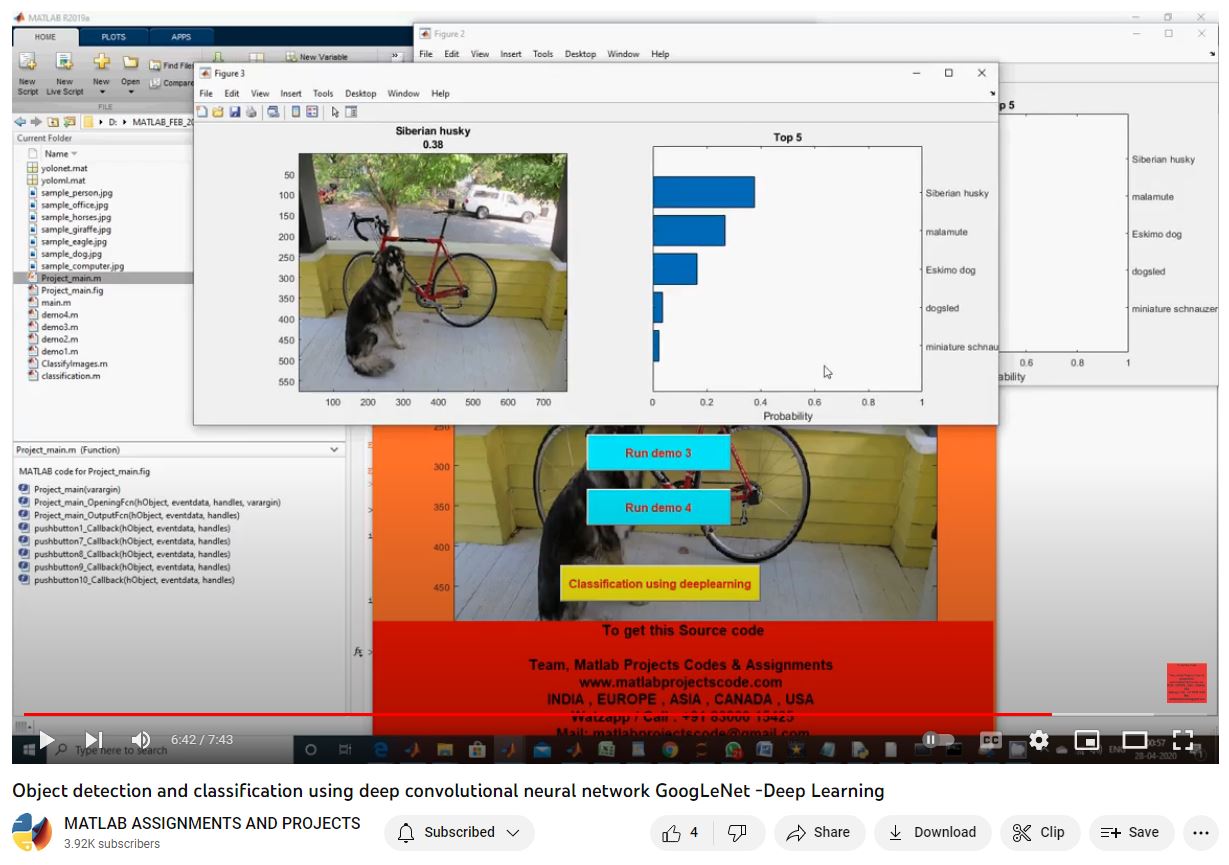The height and width of the screenshot is (865, 1229).
Task: Like the video
Action: (x=680, y=832)
